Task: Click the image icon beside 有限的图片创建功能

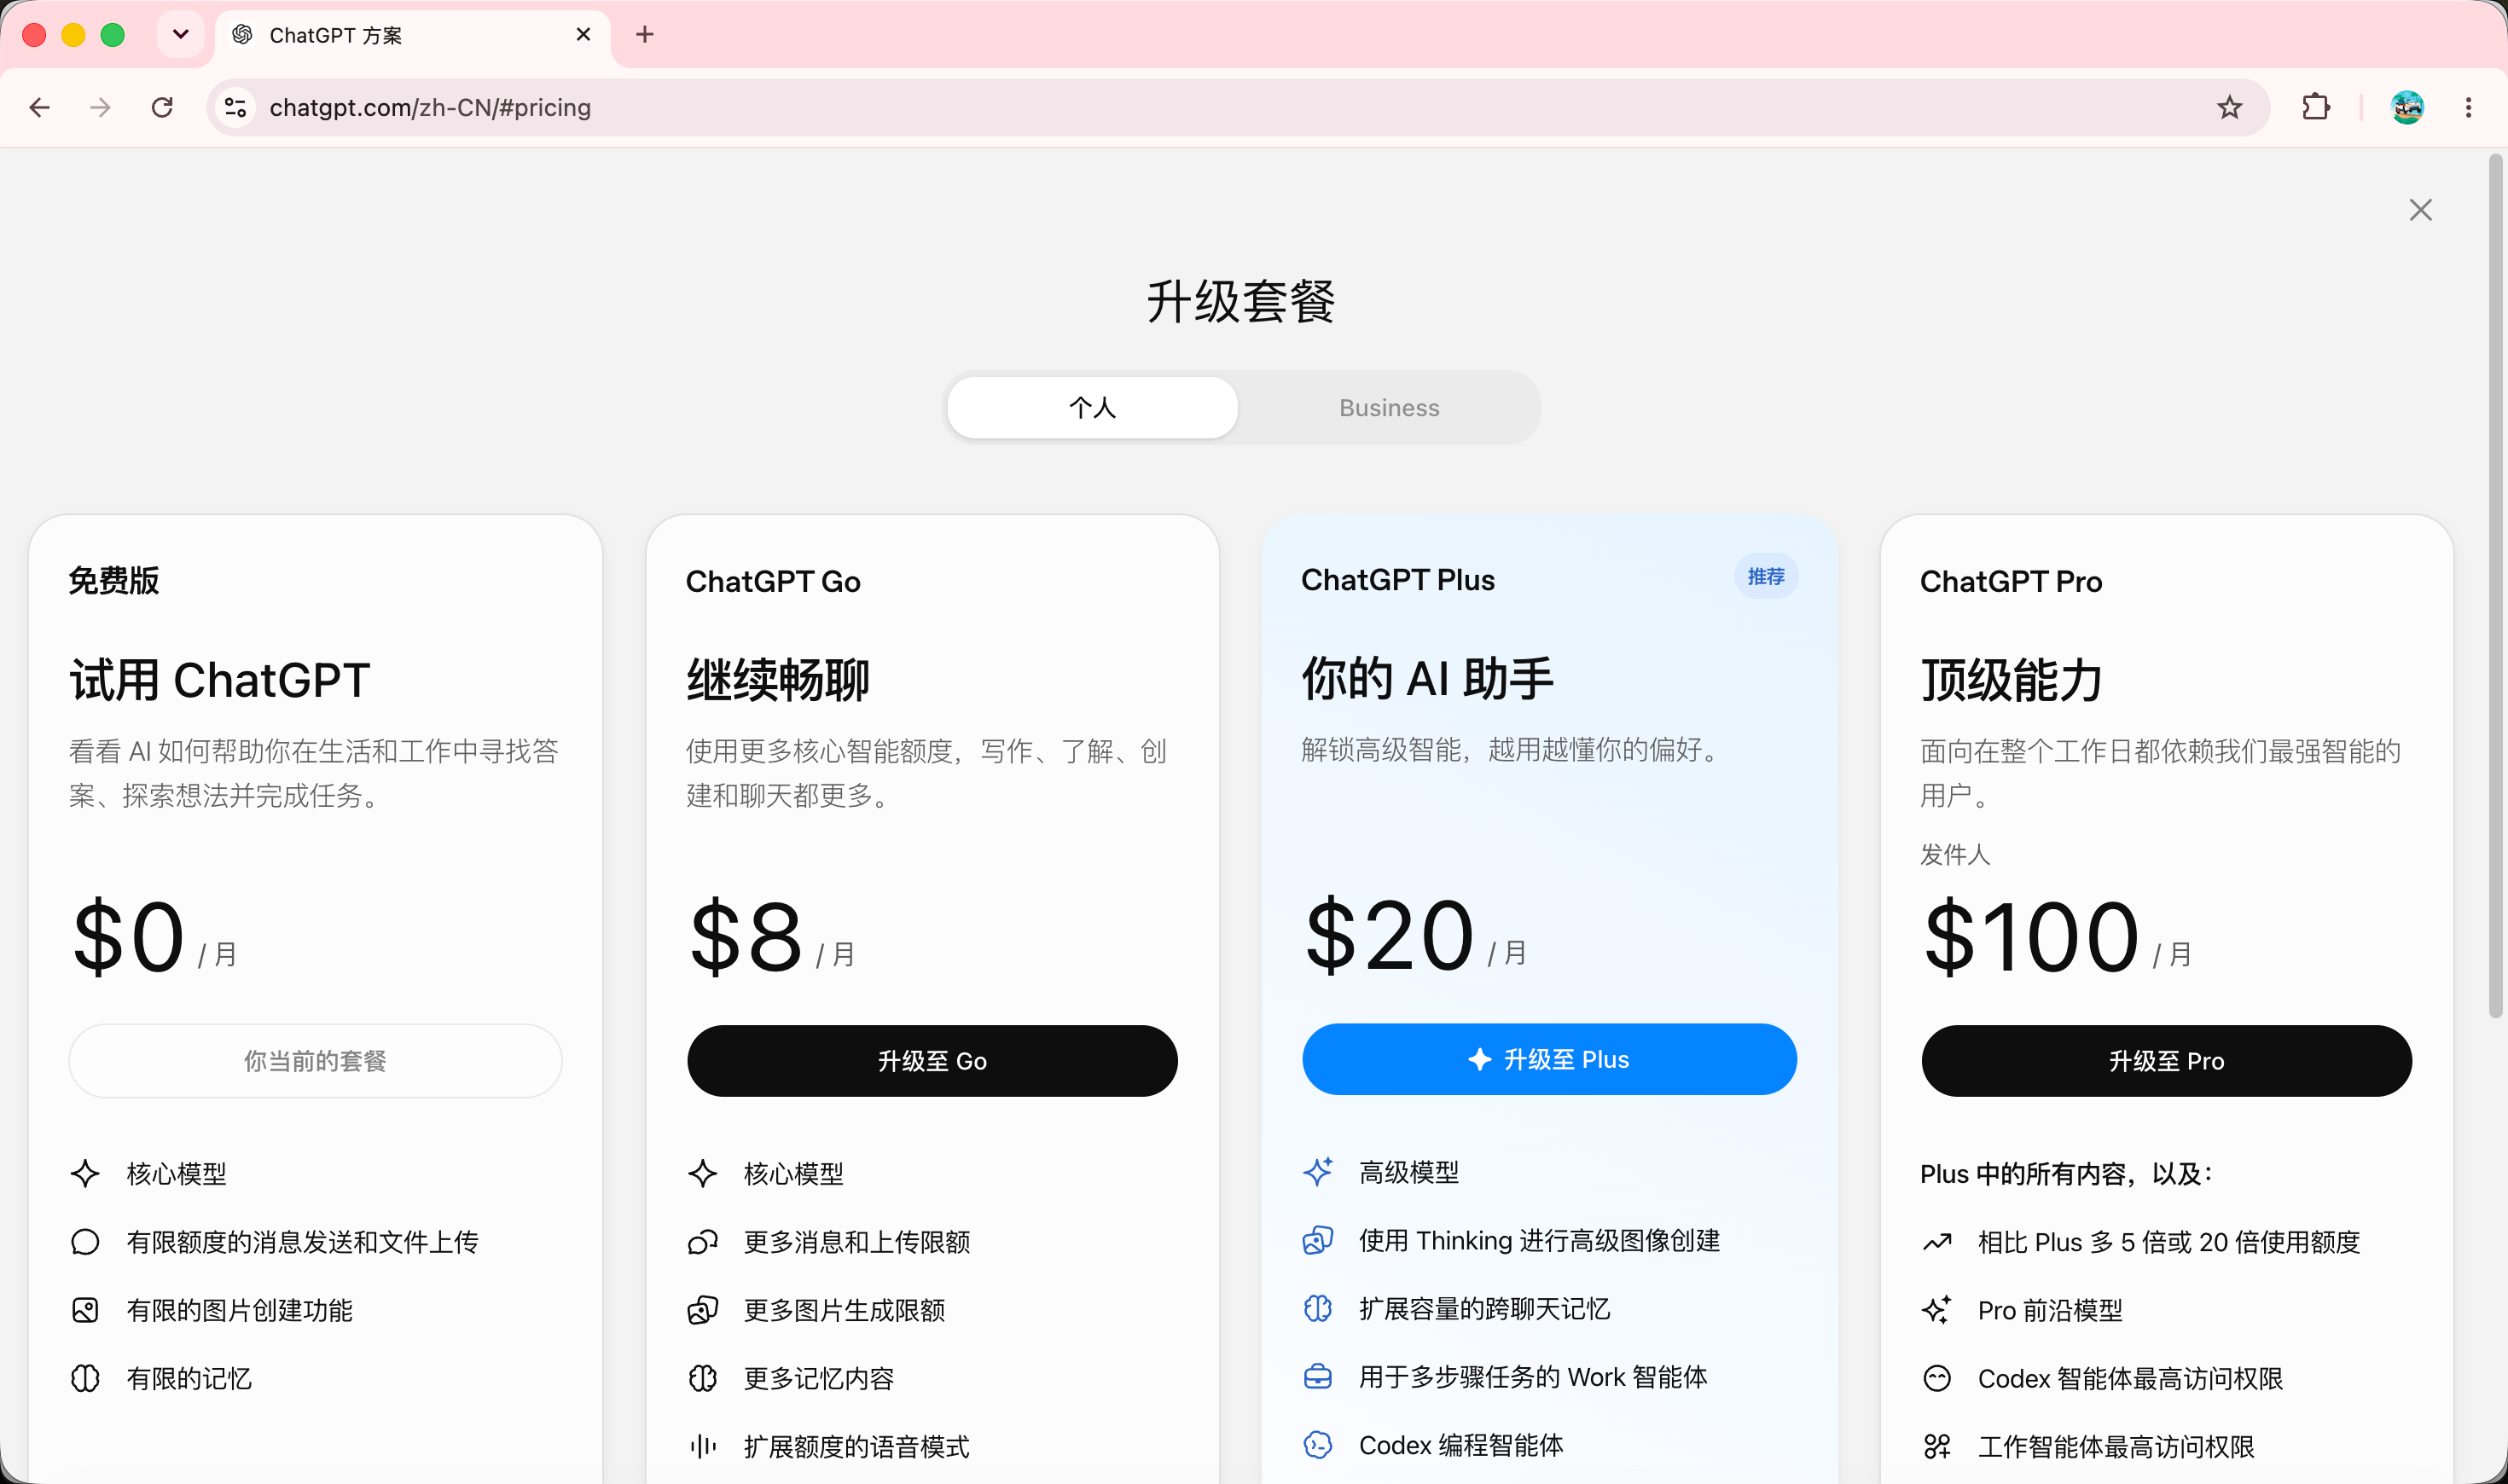Action: [85, 1310]
